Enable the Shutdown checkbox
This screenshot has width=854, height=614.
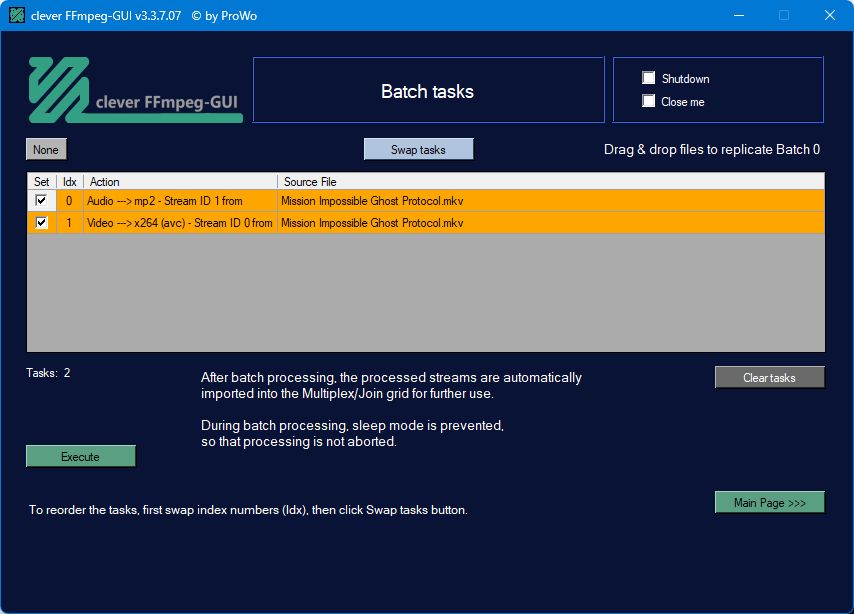coord(648,78)
